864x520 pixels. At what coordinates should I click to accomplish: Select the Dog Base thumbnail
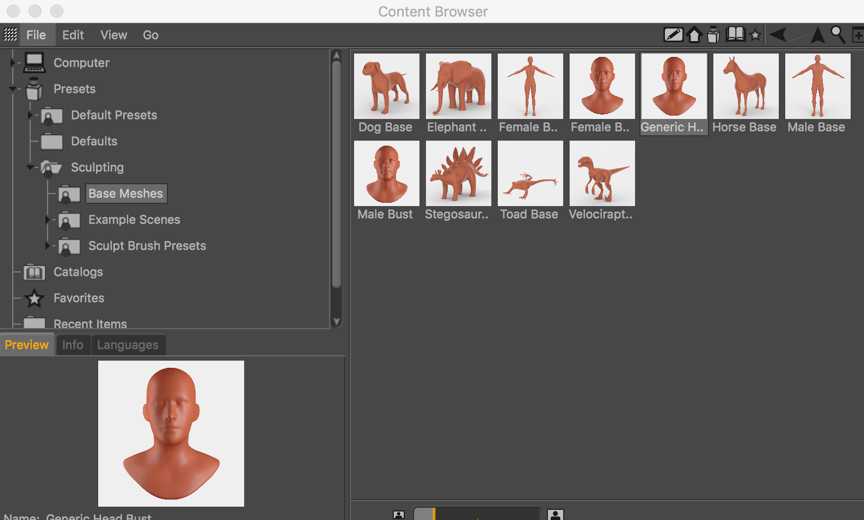click(386, 86)
